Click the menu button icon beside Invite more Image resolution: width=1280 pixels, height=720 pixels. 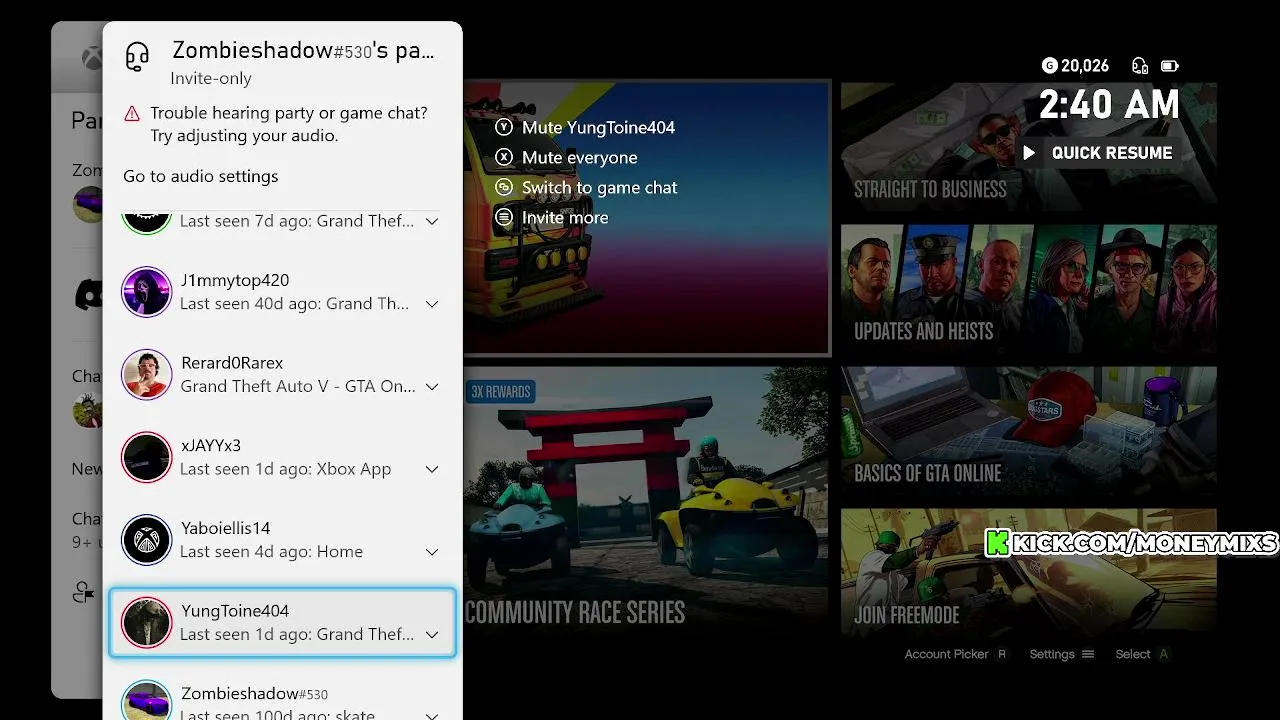504,218
